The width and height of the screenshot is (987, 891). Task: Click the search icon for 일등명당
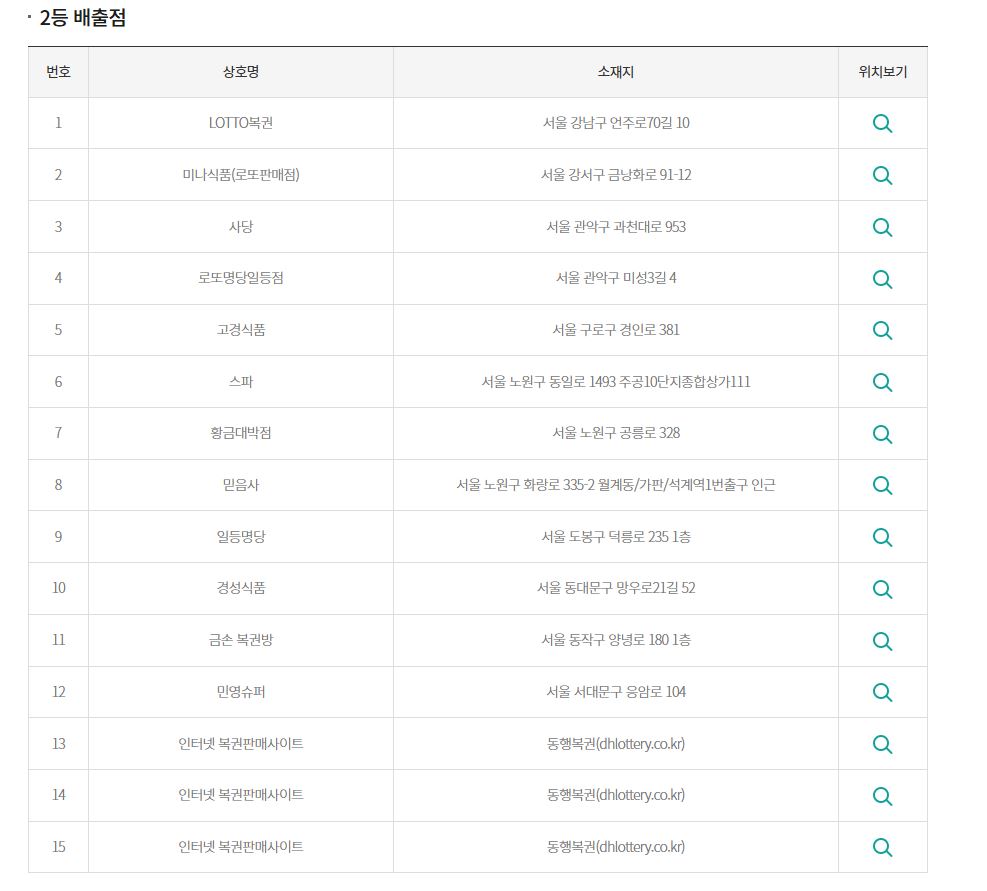(882, 537)
